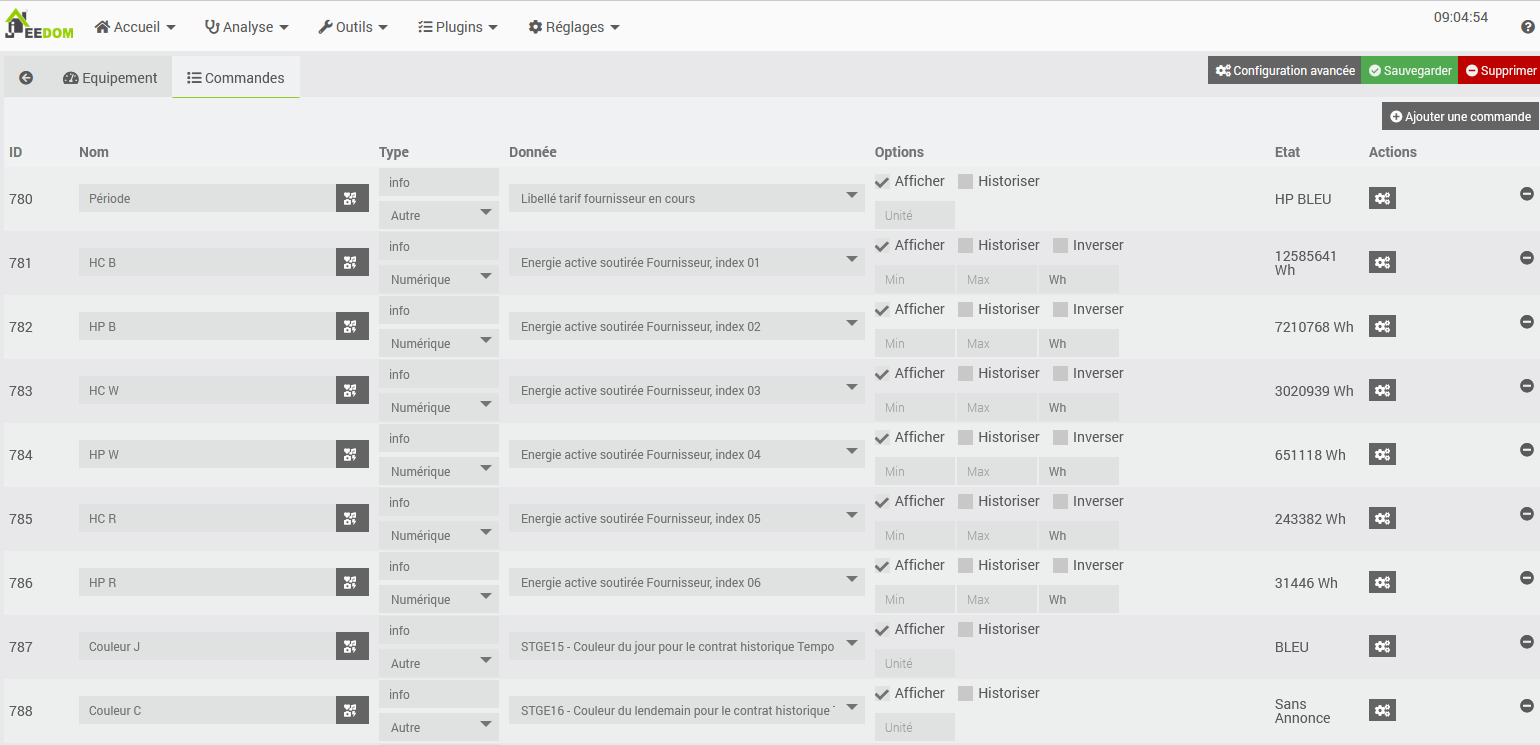
Task: Click the Sauvegarder button
Action: coord(1410,70)
